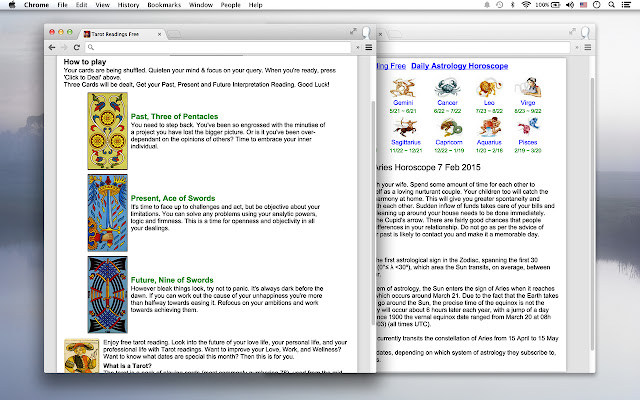Open the File menu
The image size is (640, 400).
pos(62,5)
